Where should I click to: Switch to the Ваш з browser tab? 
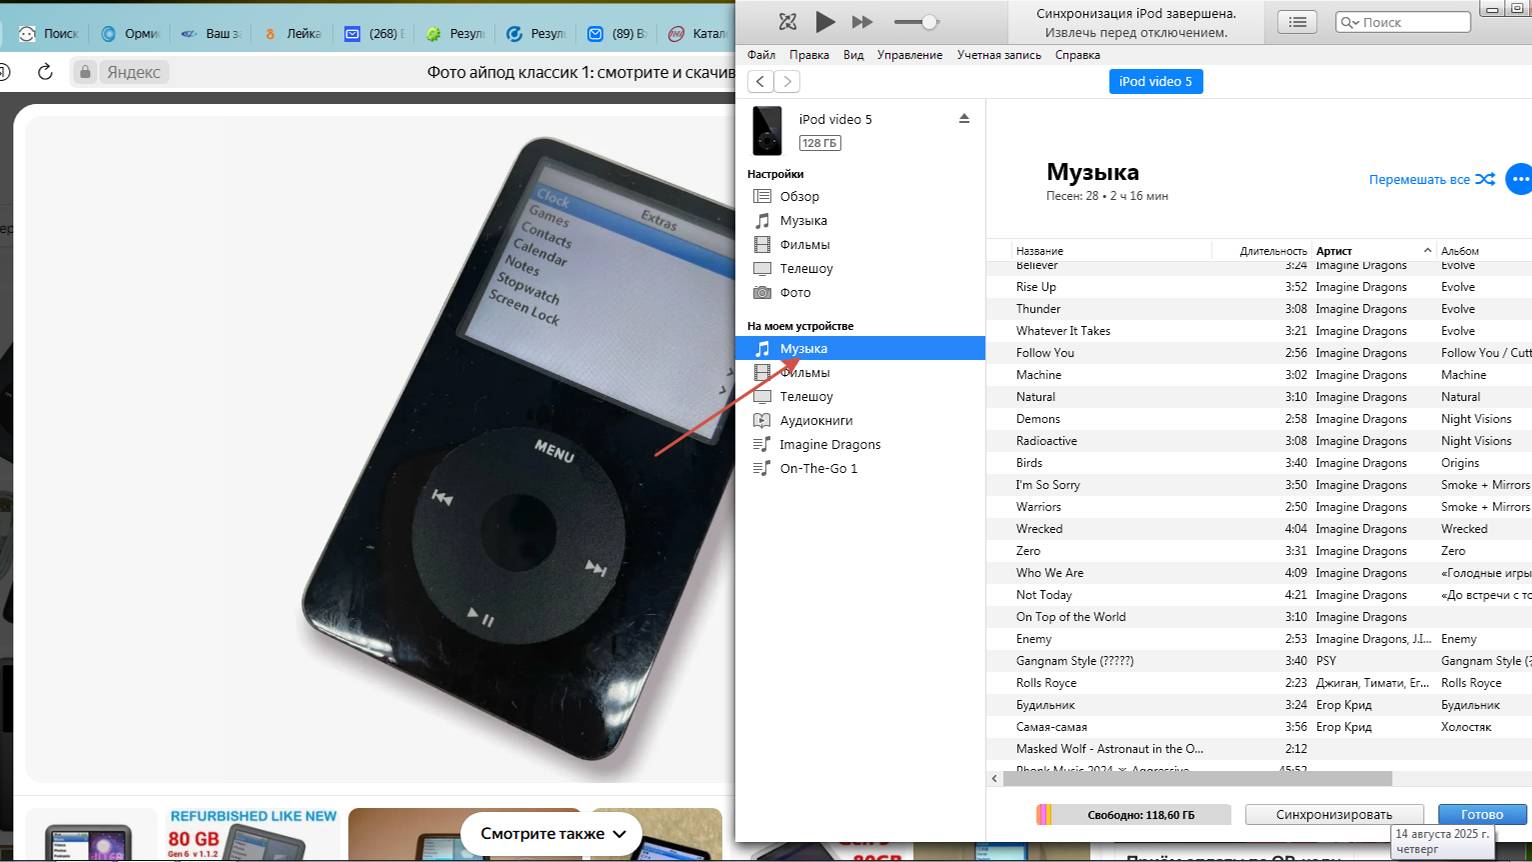click(211, 33)
